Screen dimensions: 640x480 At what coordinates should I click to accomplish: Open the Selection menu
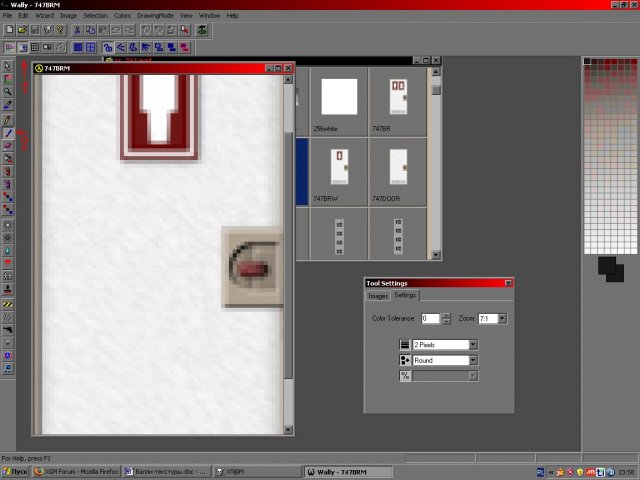[x=95, y=16]
